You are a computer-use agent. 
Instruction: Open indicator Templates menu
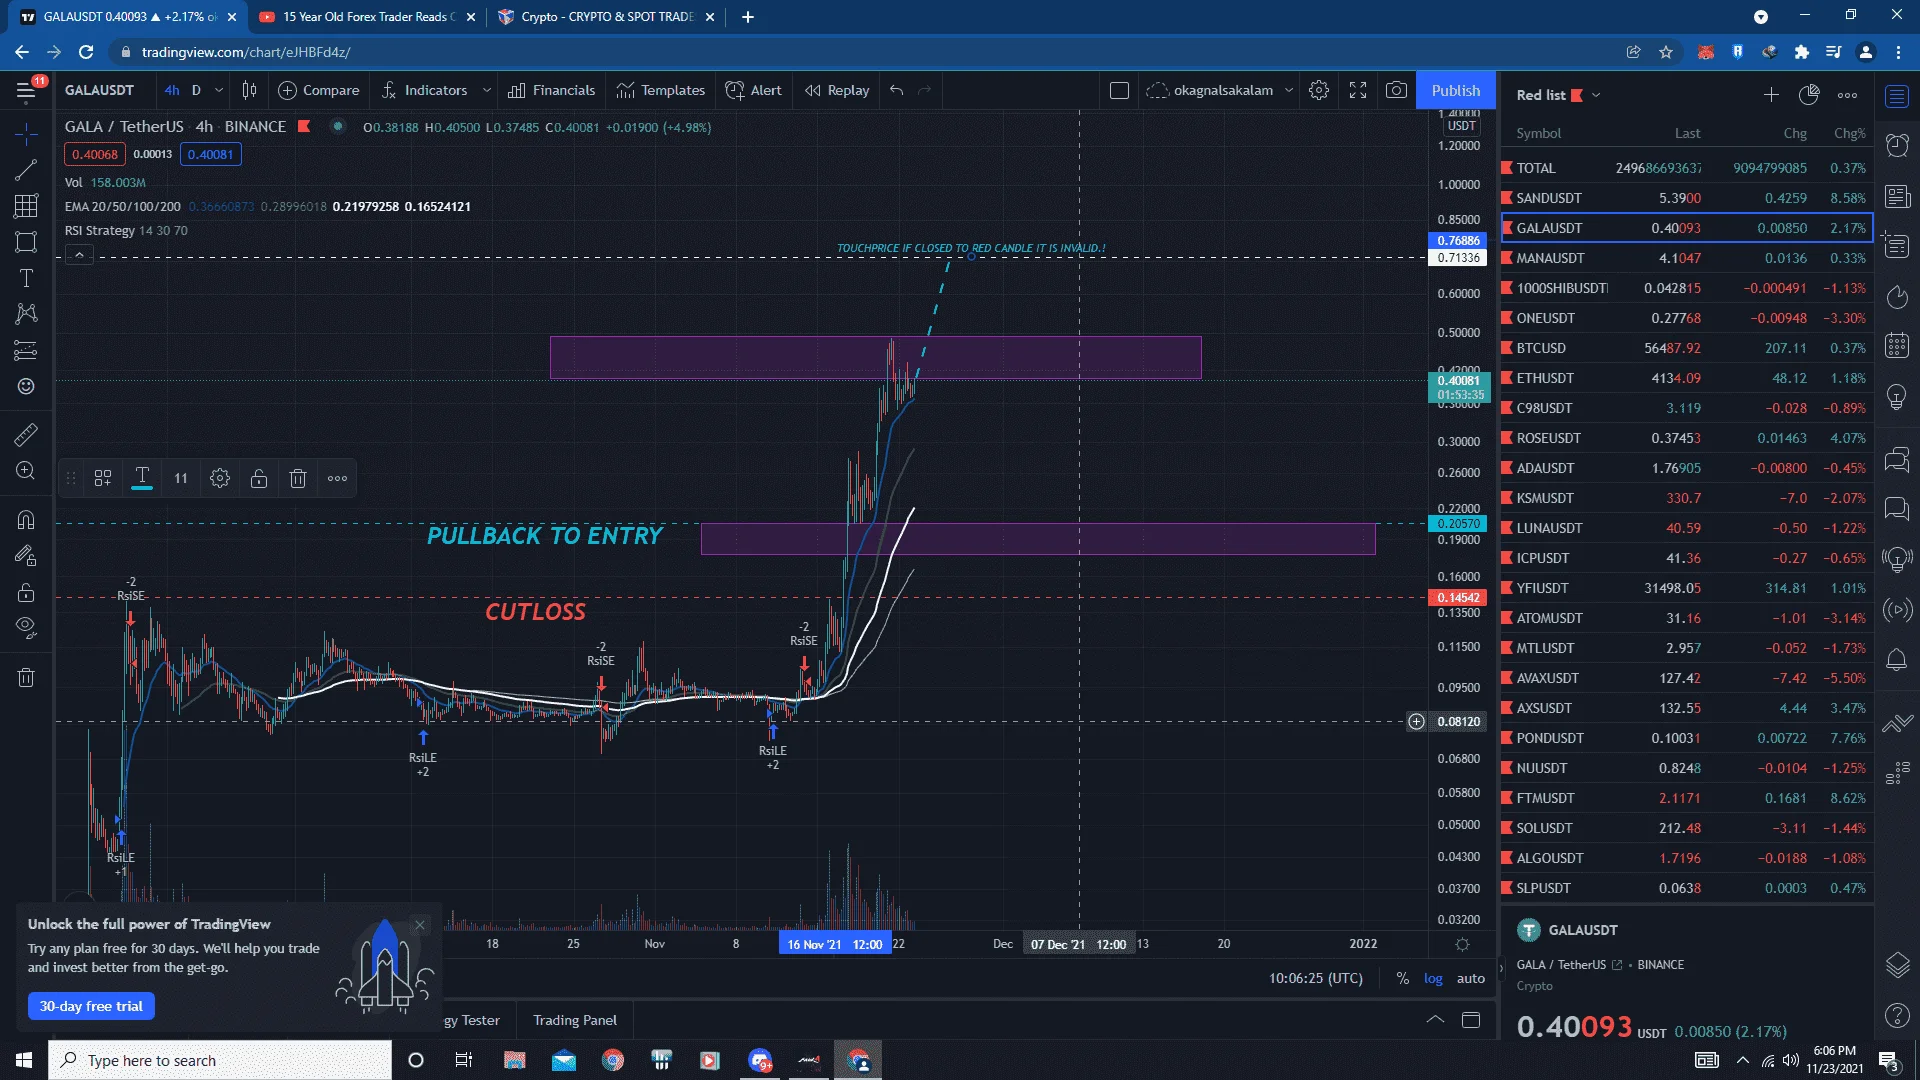click(x=660, y=90)
